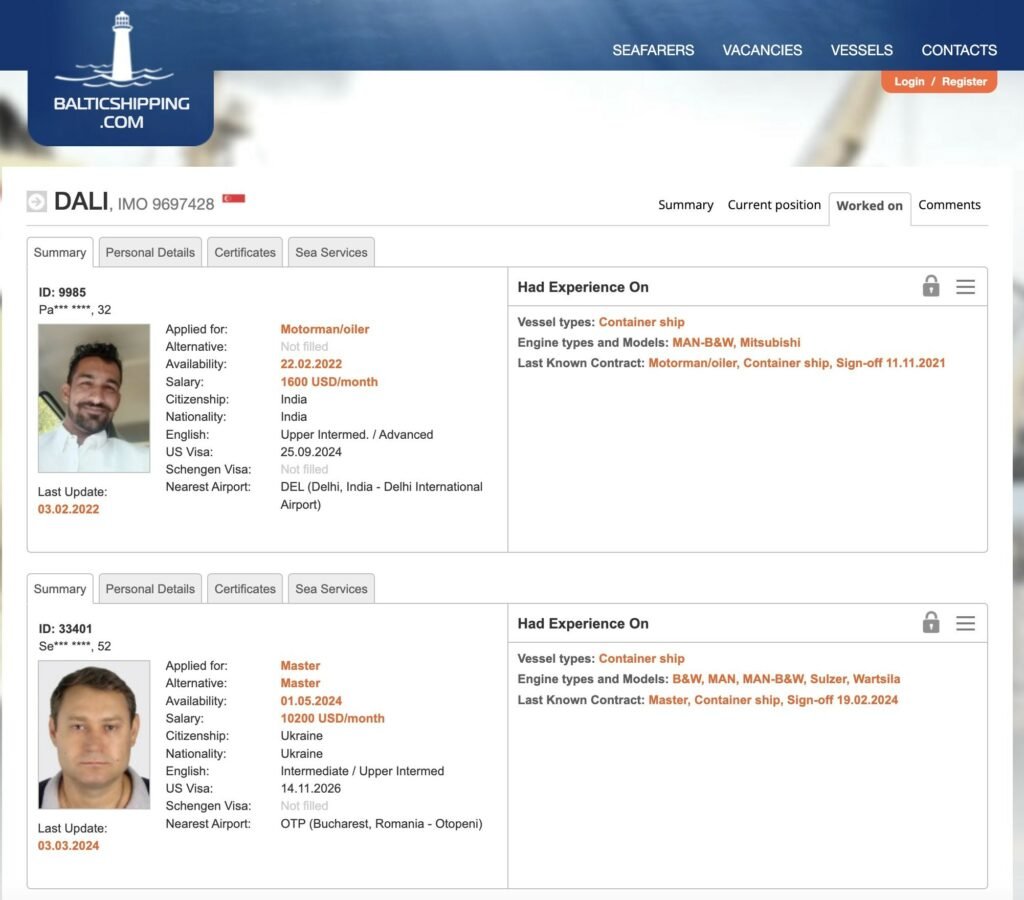Open the hamburger menu in ID 33401 card
Image resolution: width=1024 pixels, height=900 pixels.
click(x=965, y=623)
